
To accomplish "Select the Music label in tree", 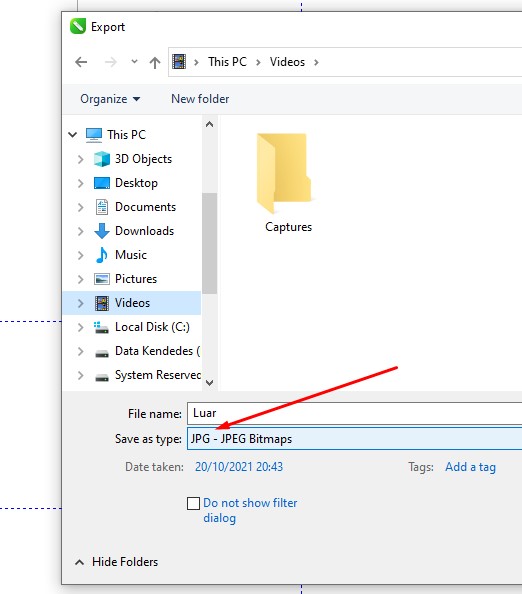I will pyautogui.click(x=131, y=255).
